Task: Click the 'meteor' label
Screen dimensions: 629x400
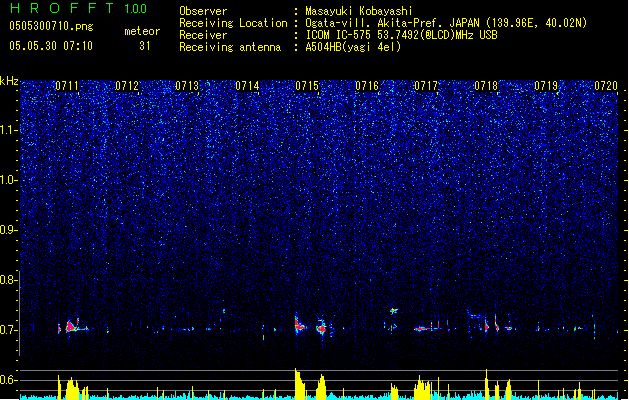Action: pyautogui.click(x=142, y=31)
